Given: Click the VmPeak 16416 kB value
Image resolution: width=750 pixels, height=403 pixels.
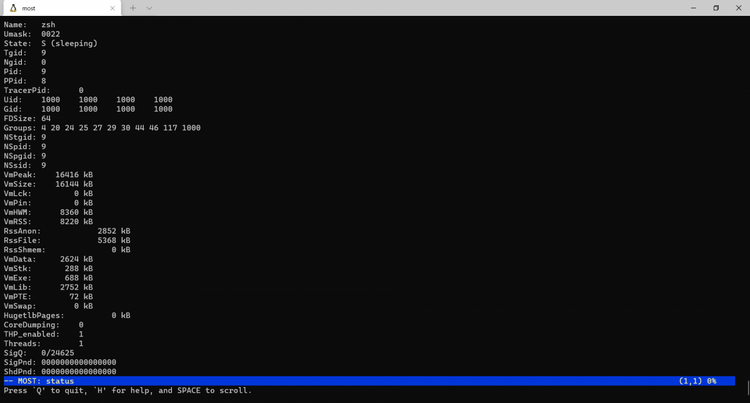Looking at the screenshot, I should [x=74, y=174].
